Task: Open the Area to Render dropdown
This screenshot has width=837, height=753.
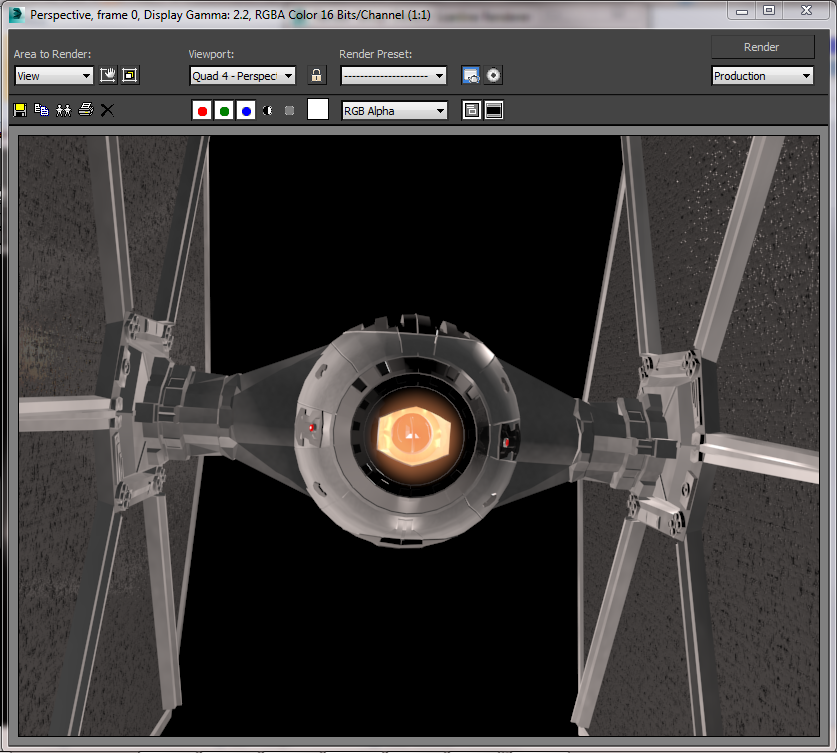Action: coord(54,76)
